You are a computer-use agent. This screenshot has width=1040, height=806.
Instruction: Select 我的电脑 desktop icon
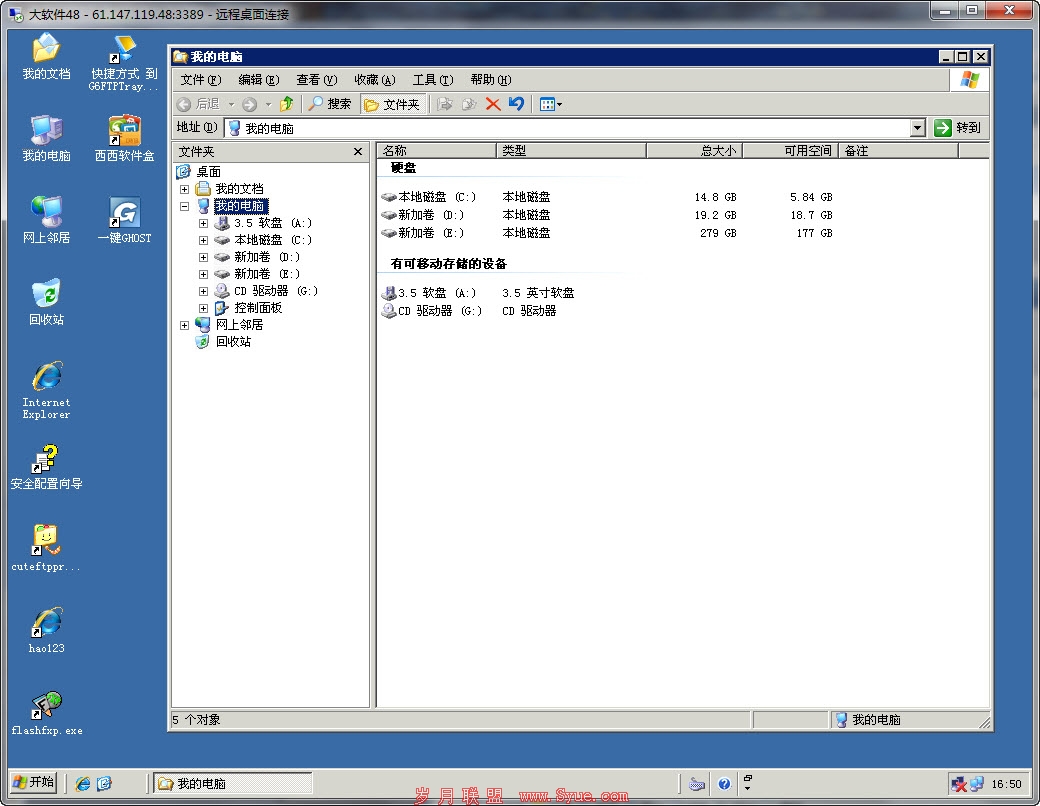point(46,138)
